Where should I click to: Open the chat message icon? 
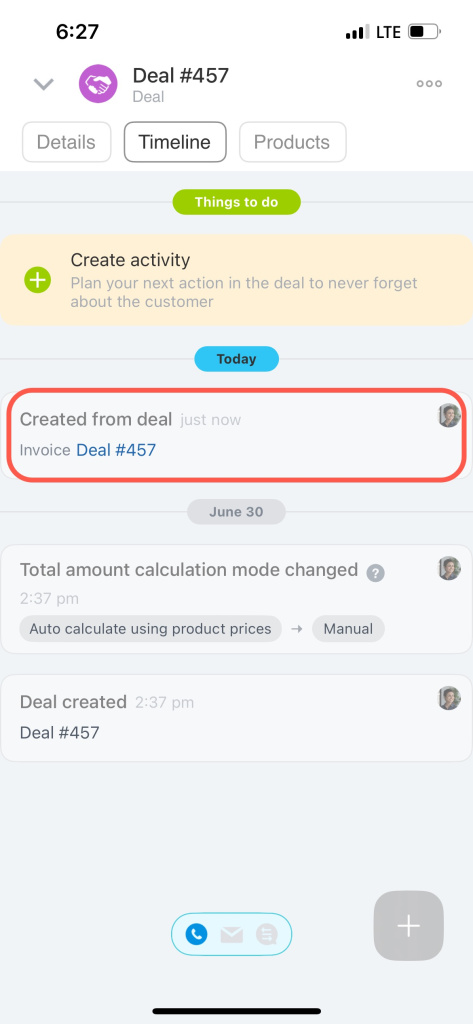267,935
